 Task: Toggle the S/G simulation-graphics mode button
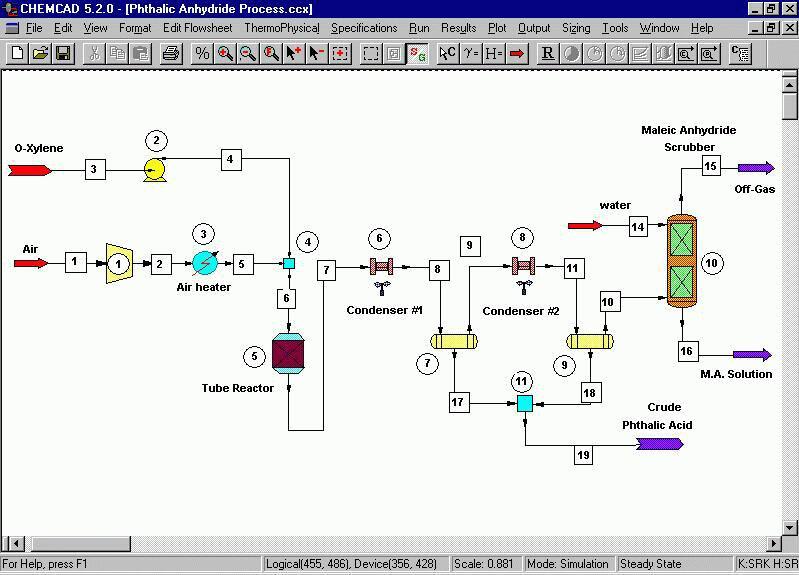point(417,53)
